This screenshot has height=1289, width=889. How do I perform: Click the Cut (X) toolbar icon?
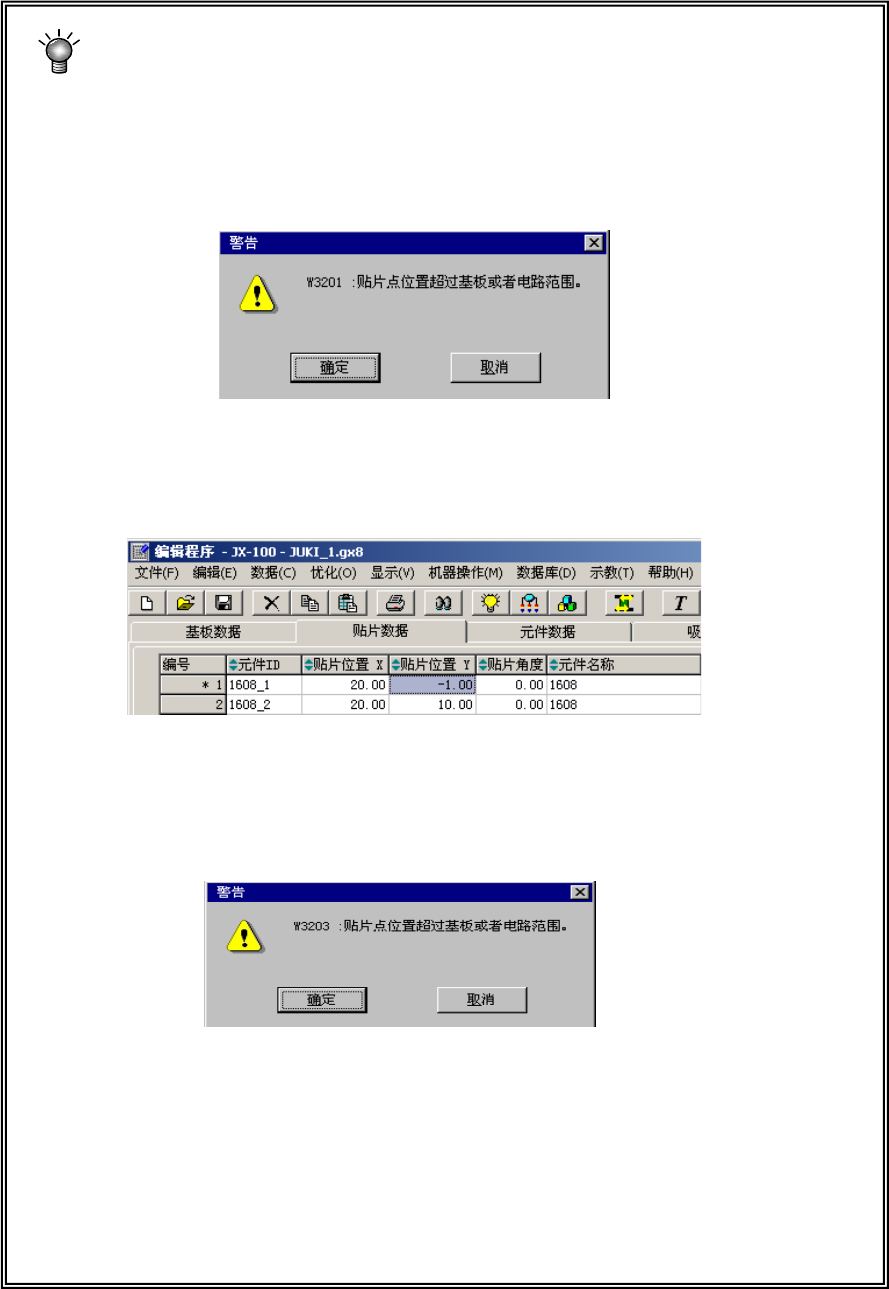[270, 603]
